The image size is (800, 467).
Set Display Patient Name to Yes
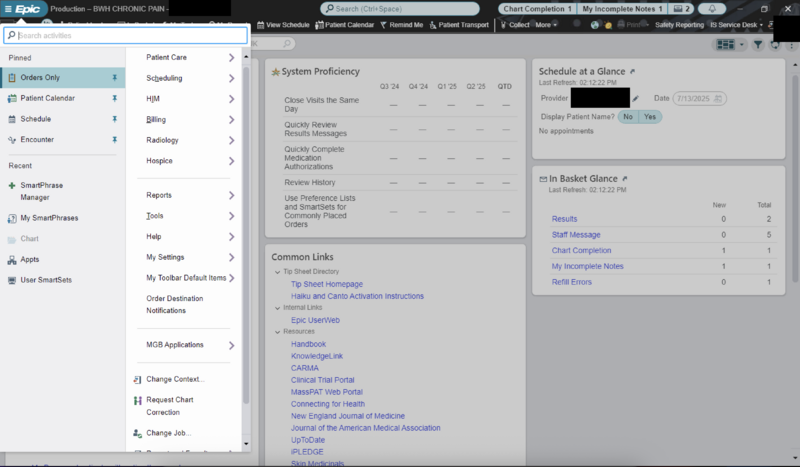point(650,116)
